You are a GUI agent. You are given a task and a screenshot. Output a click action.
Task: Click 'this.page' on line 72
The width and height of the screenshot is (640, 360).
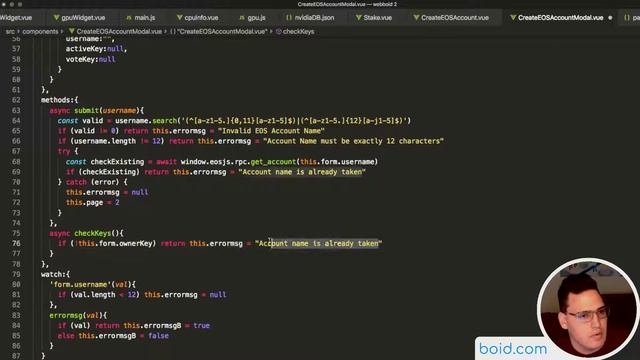(x=84, y=202)
